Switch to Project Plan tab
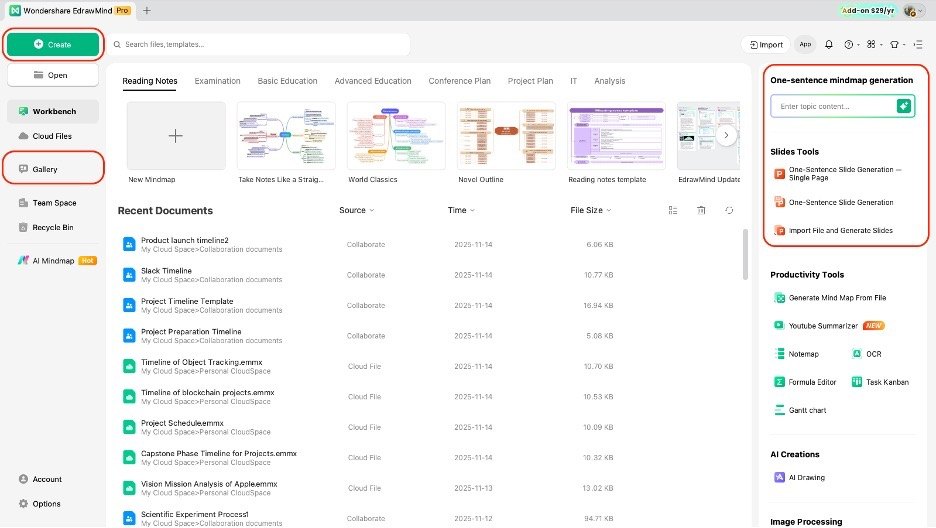936x528 pixels. (x=530, y=81)
